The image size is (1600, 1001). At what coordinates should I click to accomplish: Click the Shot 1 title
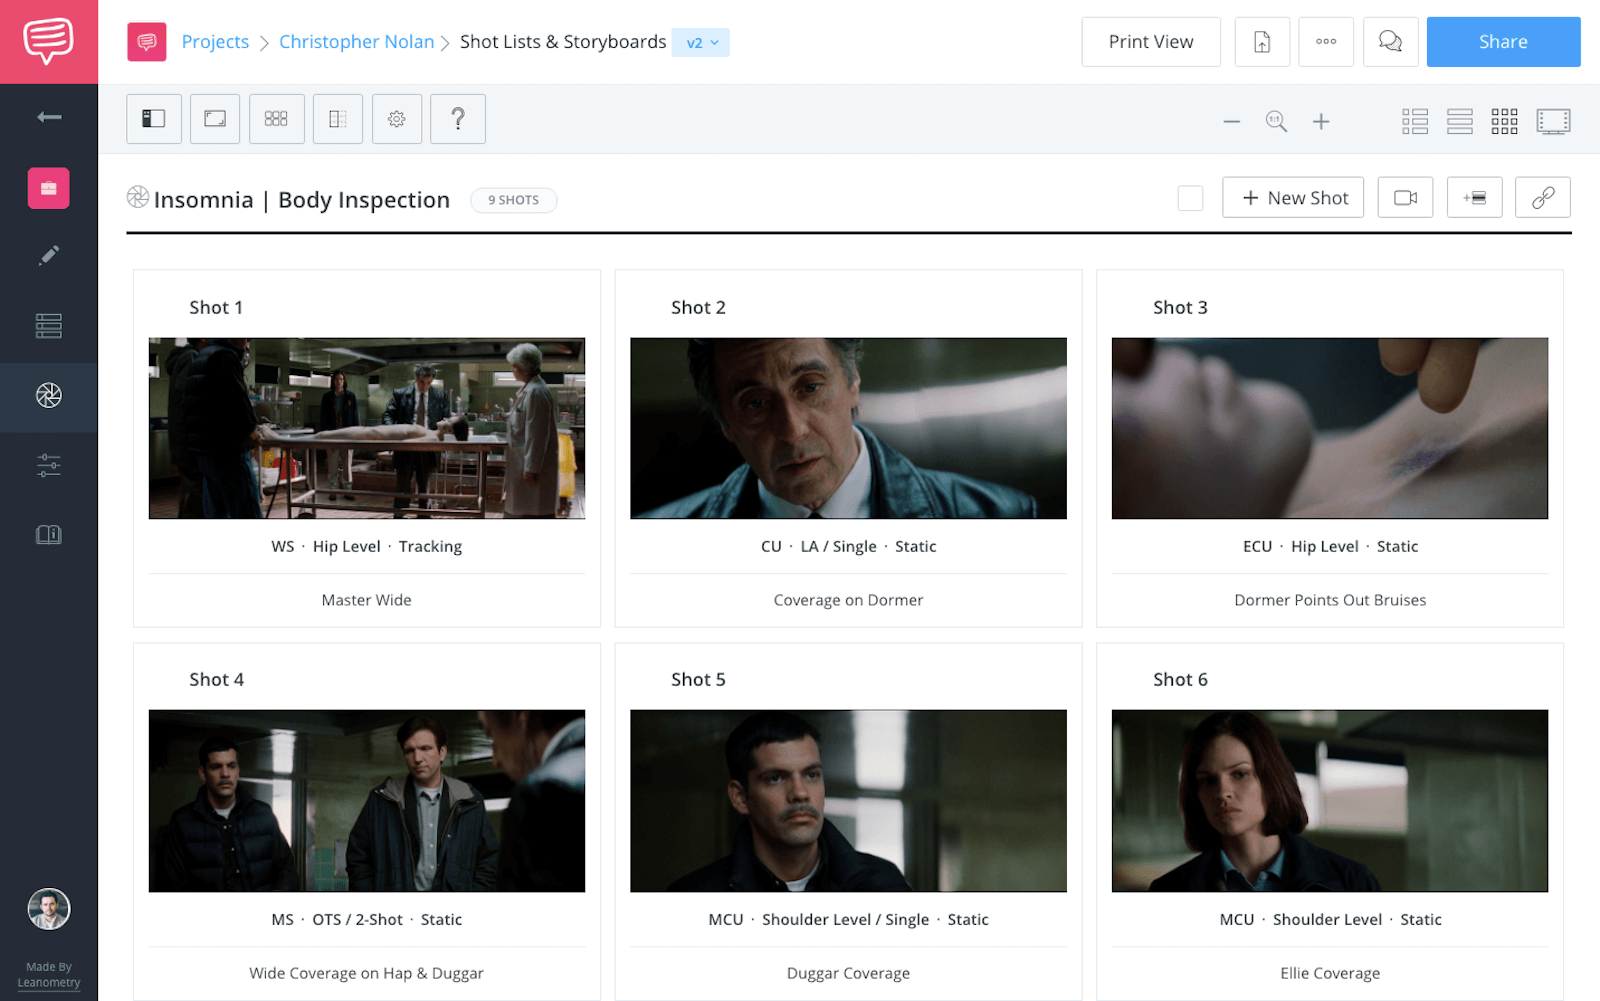pos(216,308)
